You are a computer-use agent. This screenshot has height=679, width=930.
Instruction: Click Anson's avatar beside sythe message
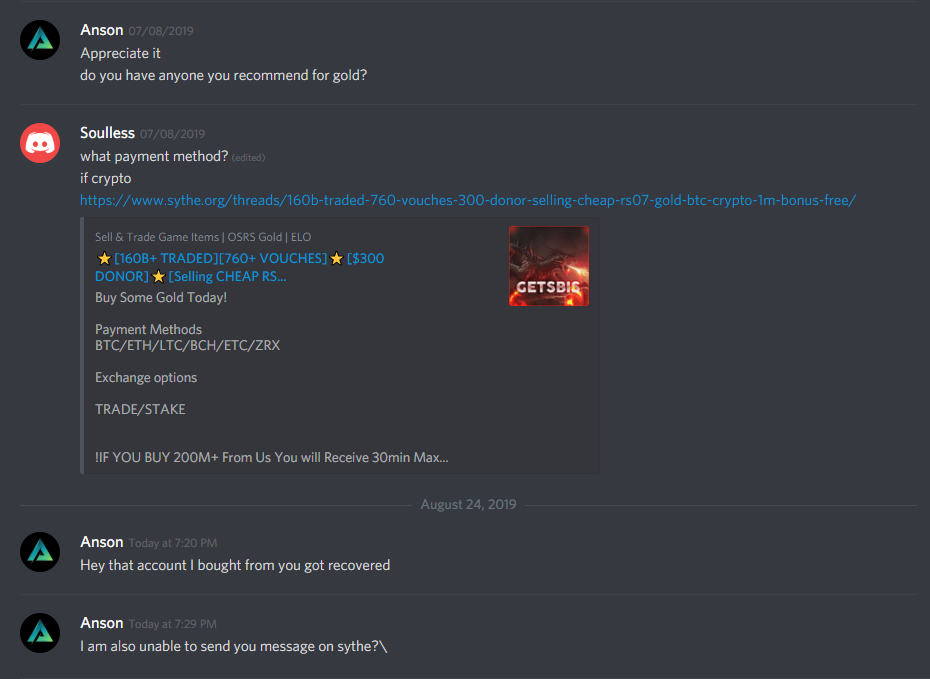(x=40, y=633)
